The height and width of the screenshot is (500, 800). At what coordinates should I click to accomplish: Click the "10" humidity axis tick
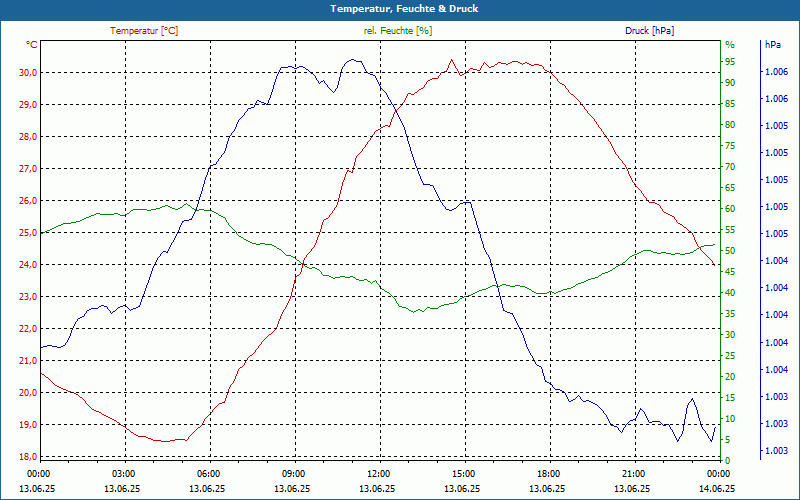coord(730,419)
